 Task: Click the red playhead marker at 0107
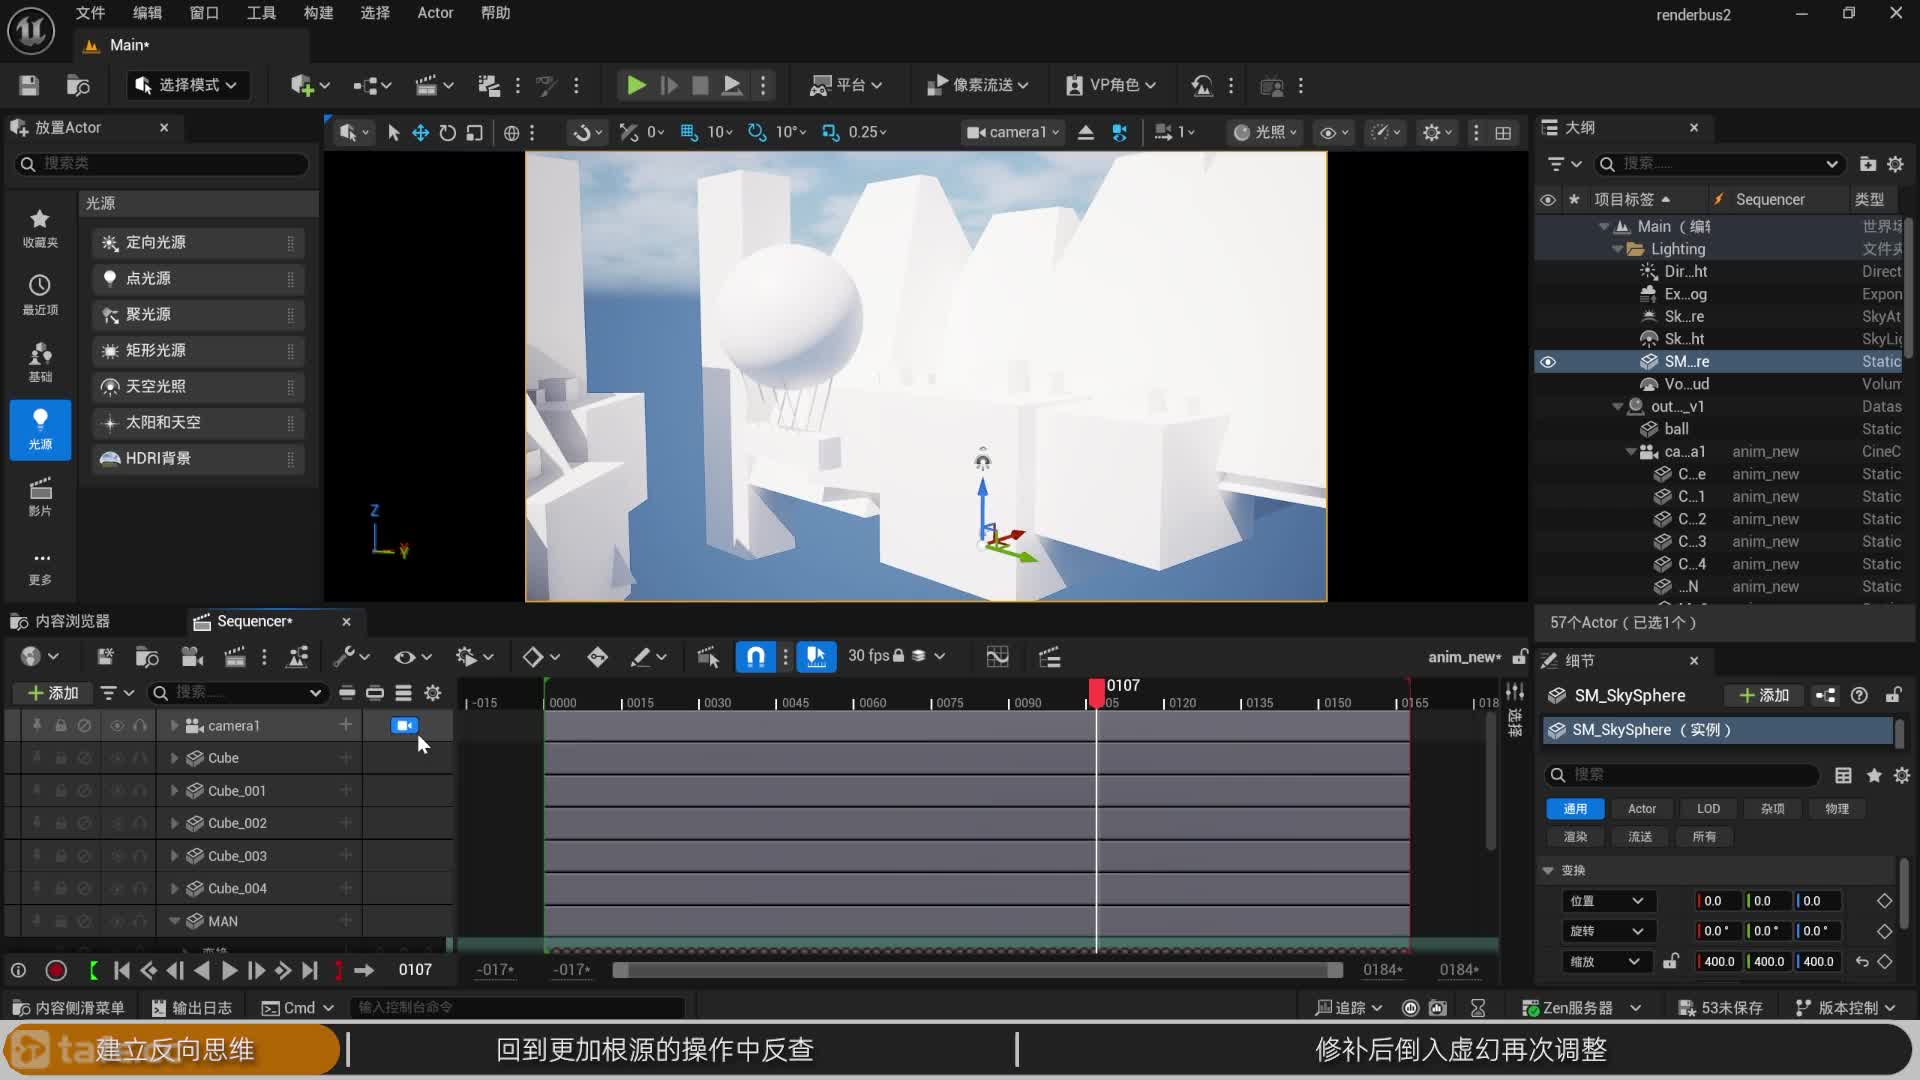(x=1097, y=692)
